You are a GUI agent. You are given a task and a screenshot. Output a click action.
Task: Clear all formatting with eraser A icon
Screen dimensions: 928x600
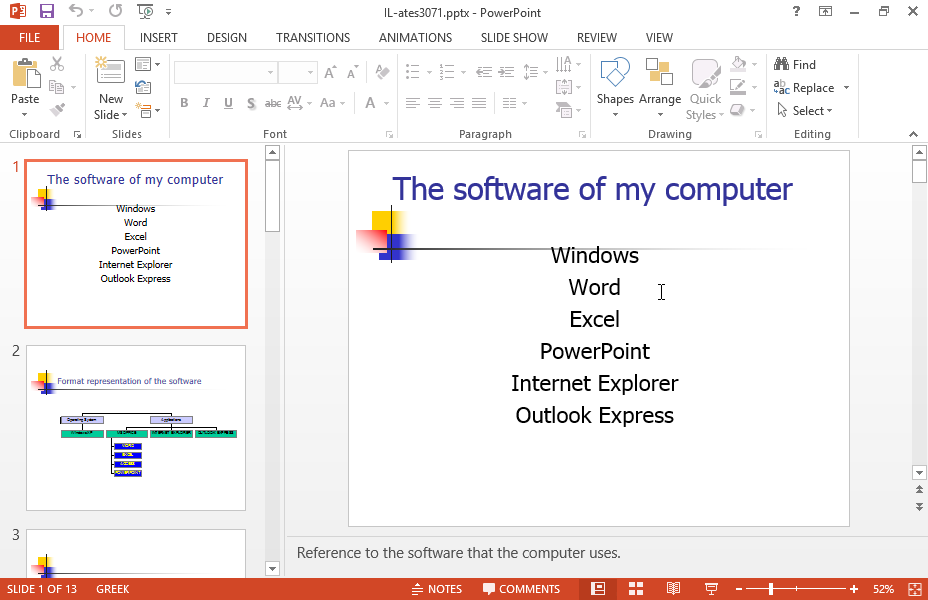click(382, 72)
